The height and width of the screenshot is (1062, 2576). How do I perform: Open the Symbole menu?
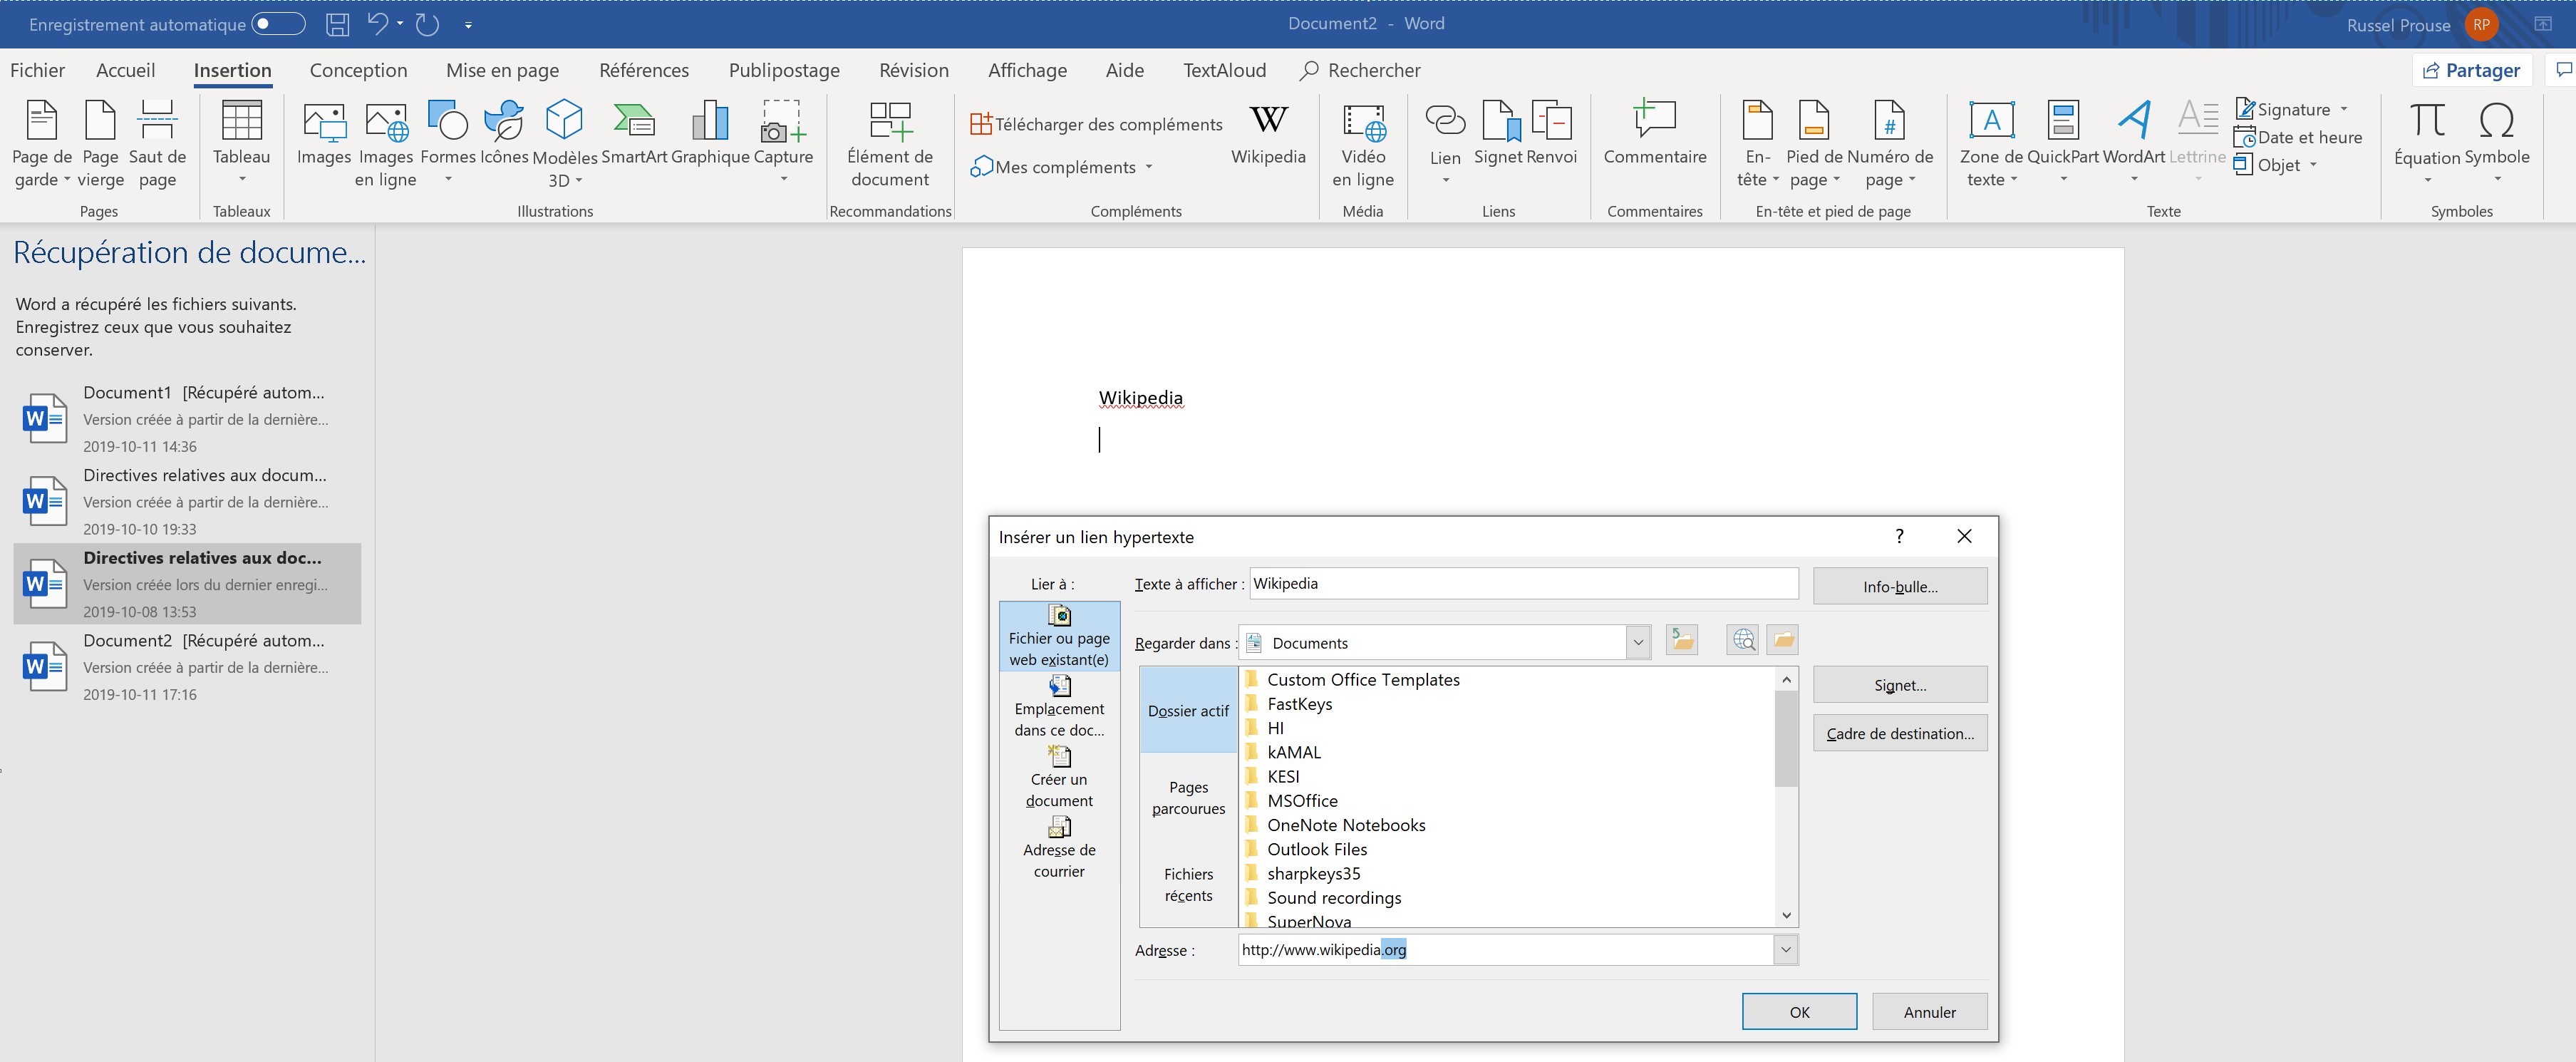click(2496, 140)
